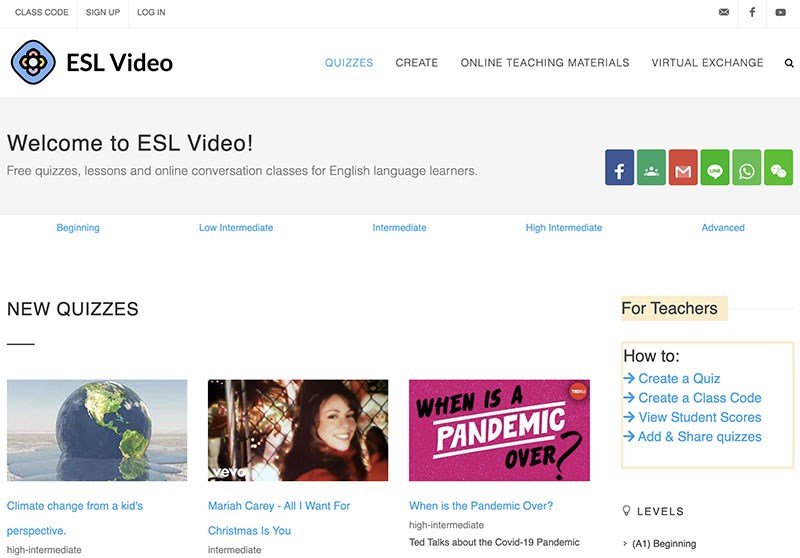Open the email envelope icon in top bar

click(723, 12)
